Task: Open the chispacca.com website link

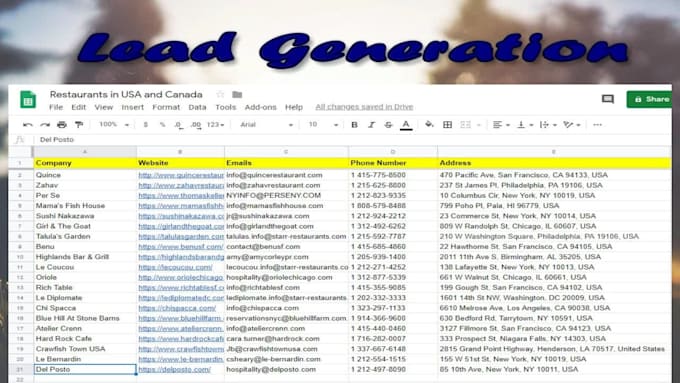Action: (177, 308)
